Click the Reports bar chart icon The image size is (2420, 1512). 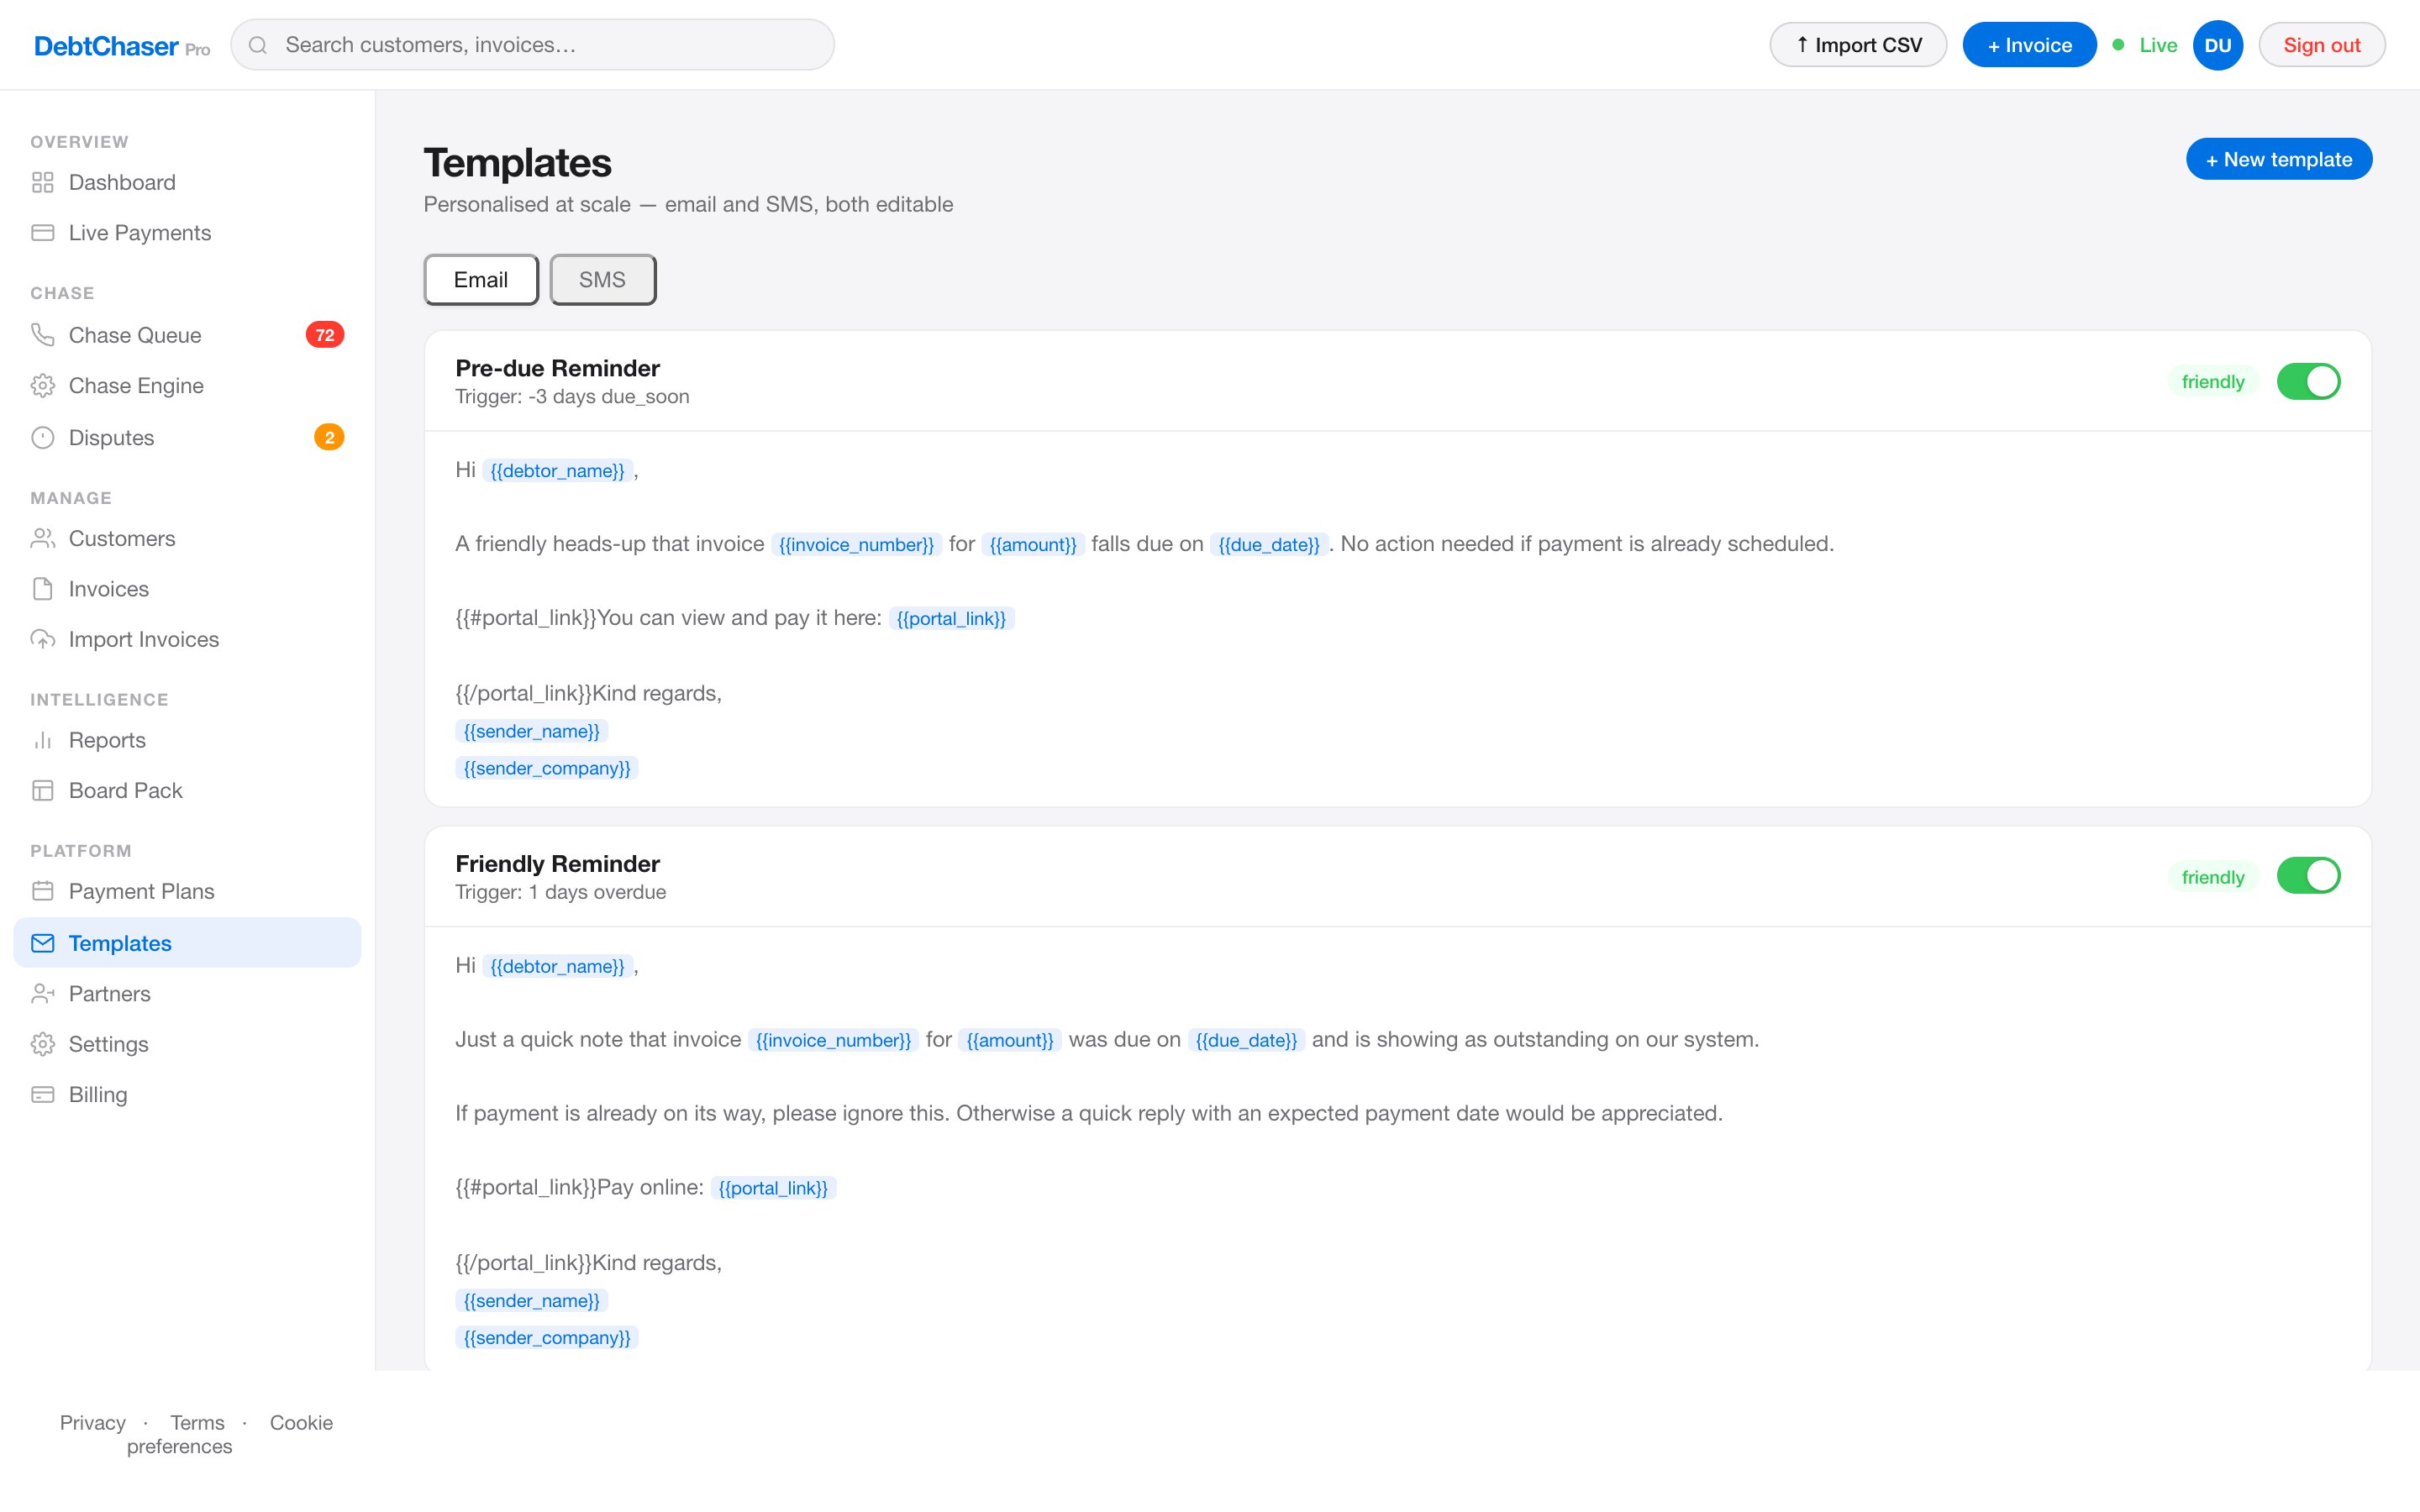(42, 740)
